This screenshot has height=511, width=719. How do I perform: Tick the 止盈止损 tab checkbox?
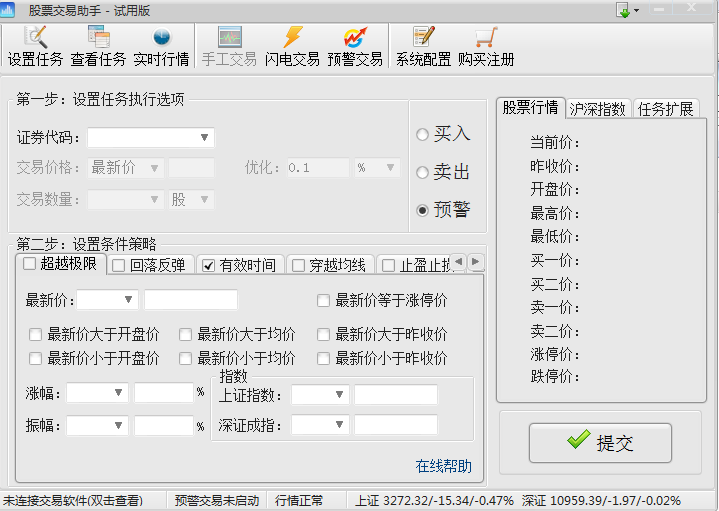point(388,266)
